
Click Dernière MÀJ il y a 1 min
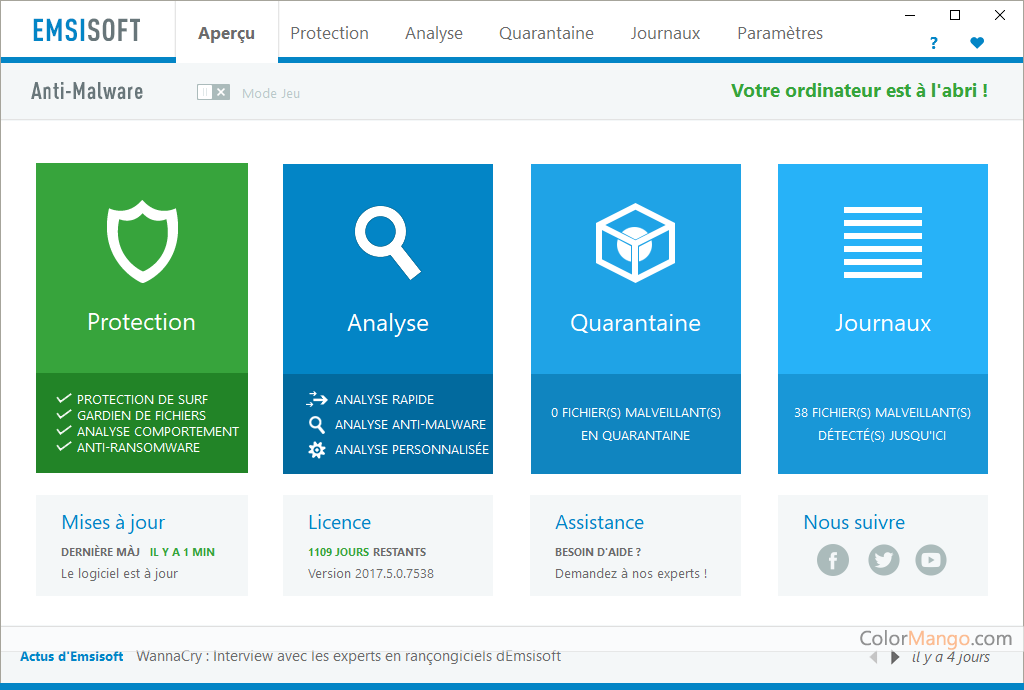138,552
